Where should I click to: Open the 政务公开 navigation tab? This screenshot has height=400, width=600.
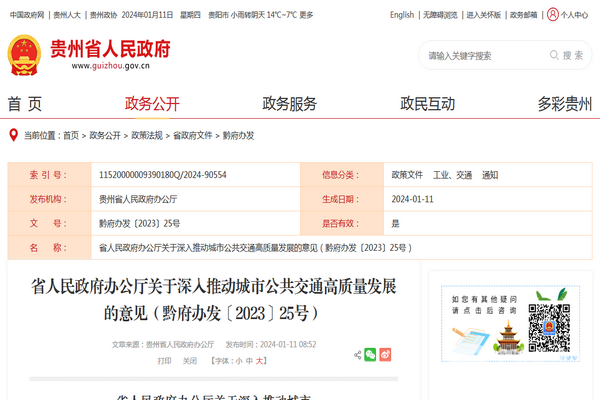(152, 104)
